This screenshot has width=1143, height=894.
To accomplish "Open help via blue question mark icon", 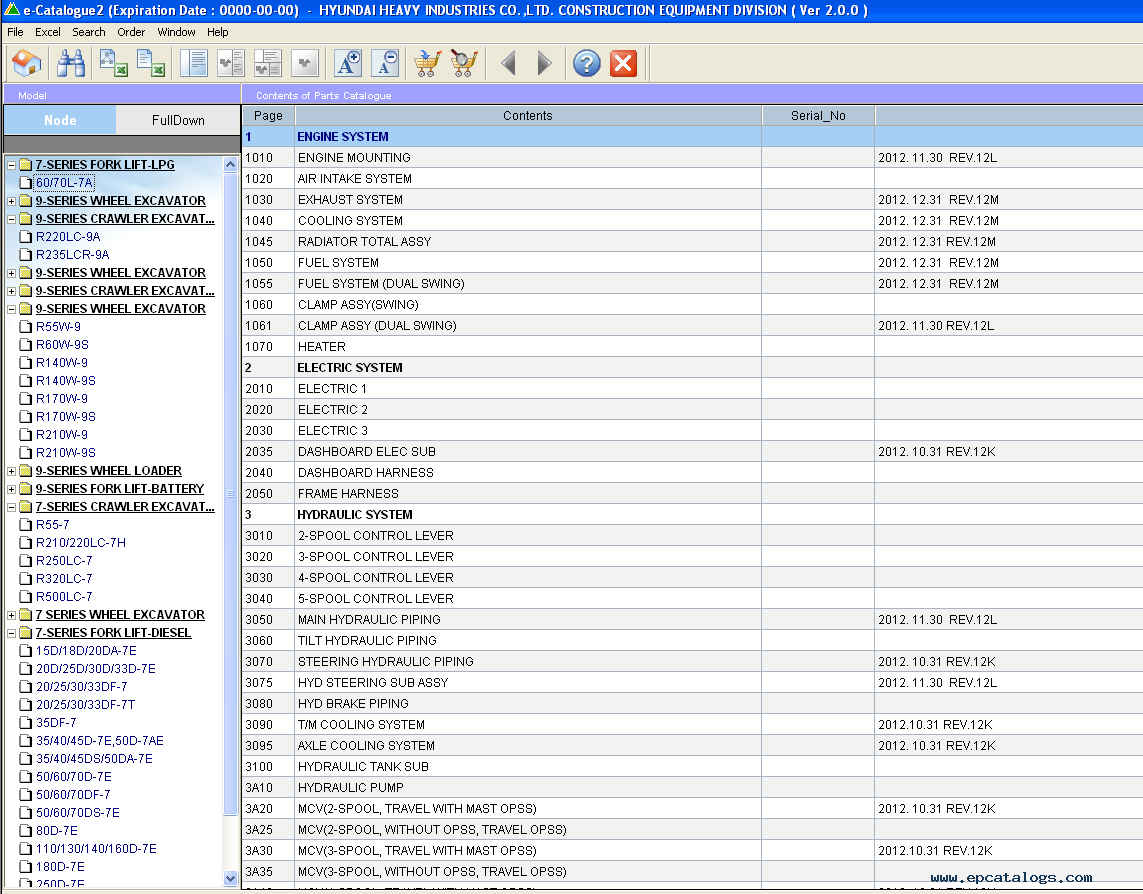I will [x=587, y=63].
